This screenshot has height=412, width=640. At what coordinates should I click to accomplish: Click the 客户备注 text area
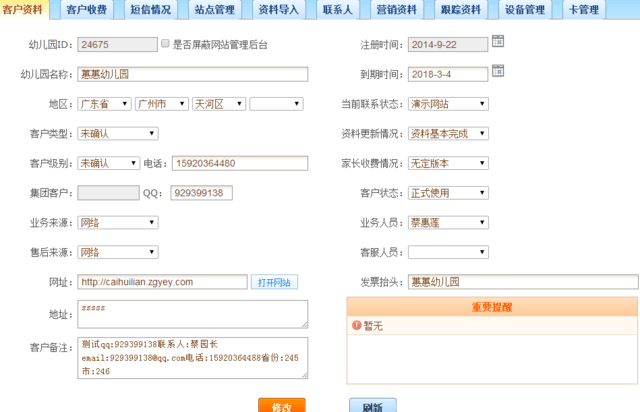click(193, 358)
